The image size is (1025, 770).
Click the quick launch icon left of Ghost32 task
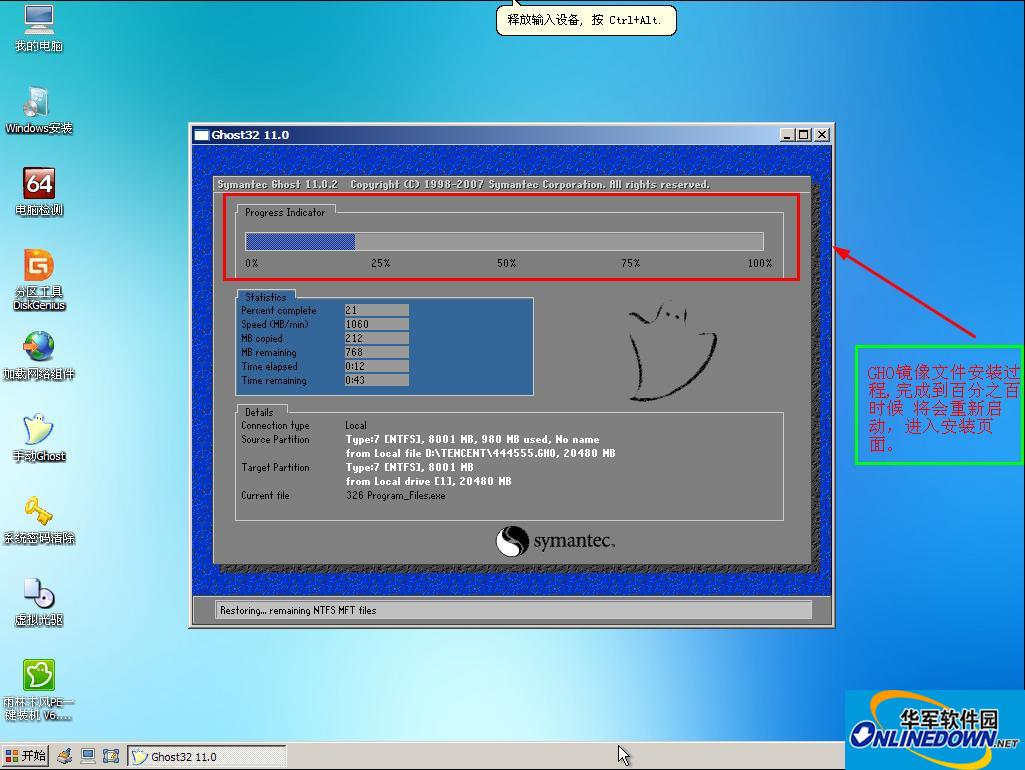click(x=111, y=756)
